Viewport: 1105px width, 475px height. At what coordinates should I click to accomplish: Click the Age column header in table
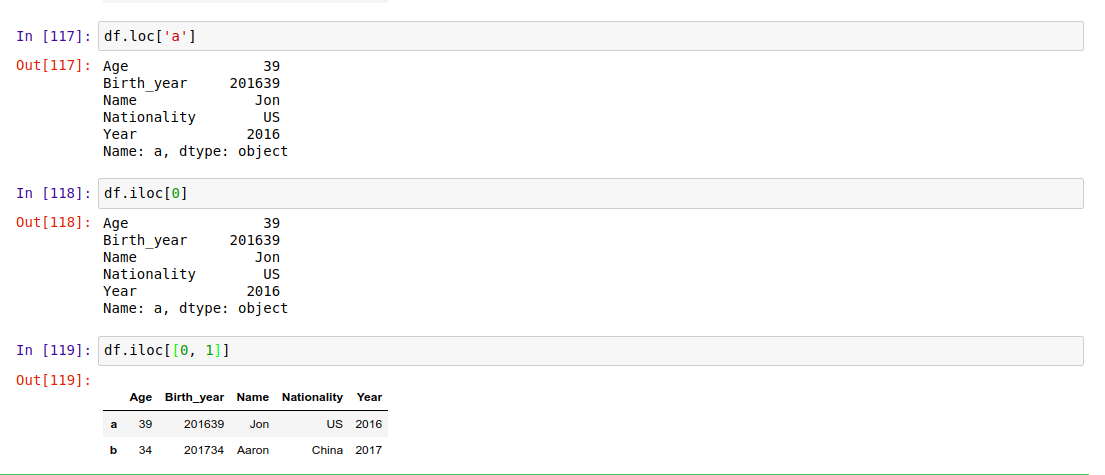click(x=140, y=397)
